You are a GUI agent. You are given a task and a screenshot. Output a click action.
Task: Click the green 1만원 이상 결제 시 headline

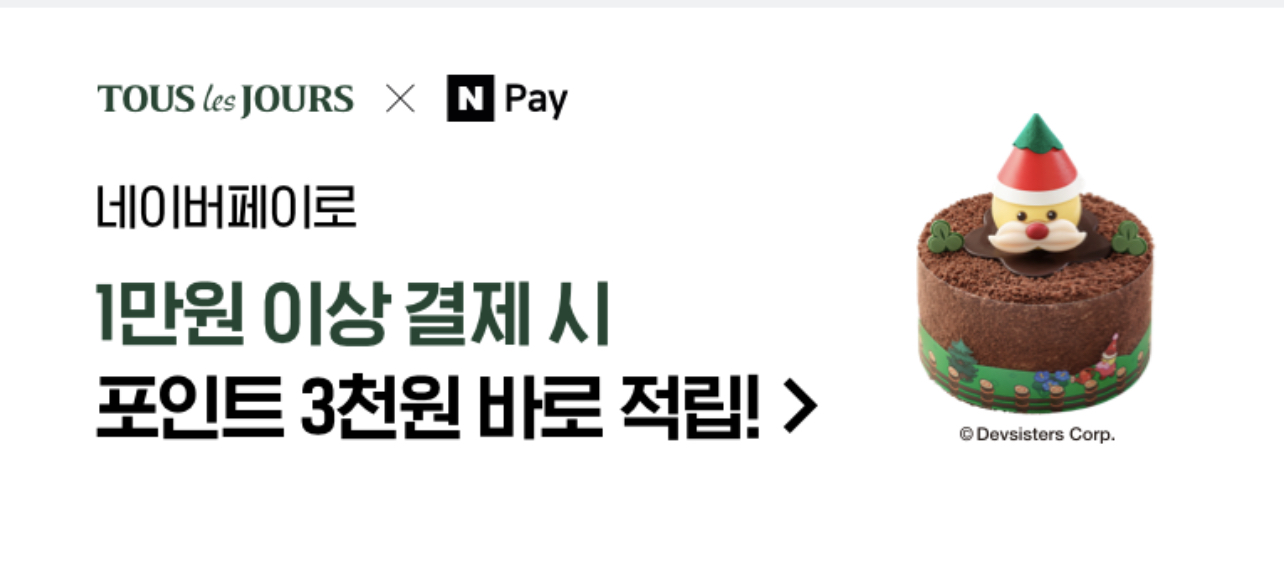click(x=353, y=316)
